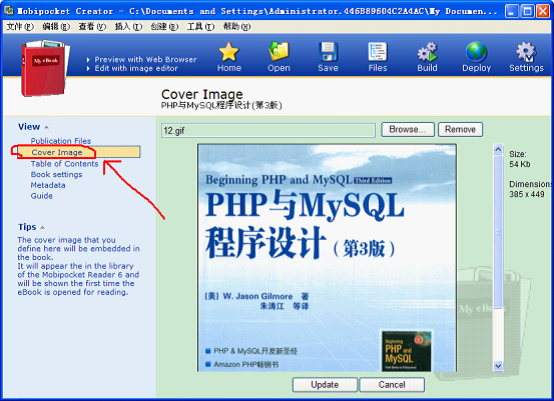Image resolution: width=554 pixels, height=401 pixels.
Task: Click the Update button
Action: pyautogui.click(x=325, y=384)
